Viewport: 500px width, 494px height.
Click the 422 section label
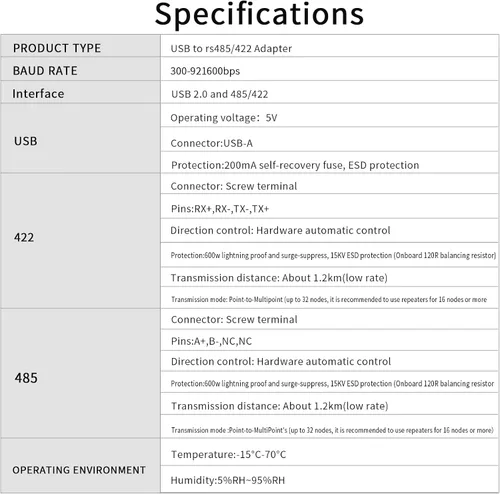(x=24, y=238)
